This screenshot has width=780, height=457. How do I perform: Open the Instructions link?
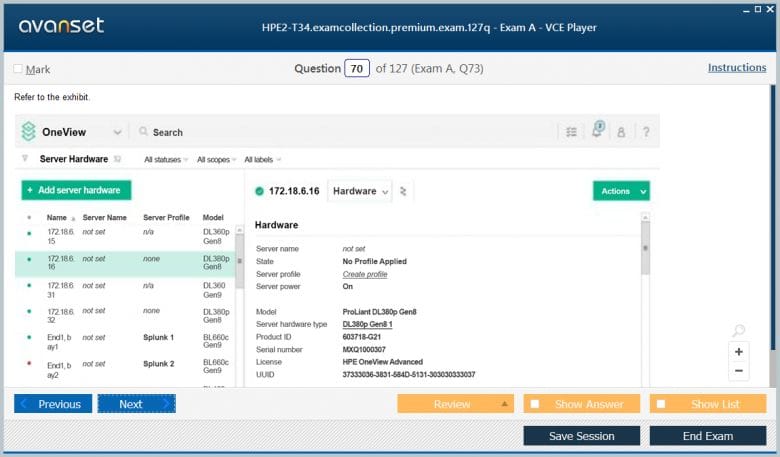pos(736,68)
